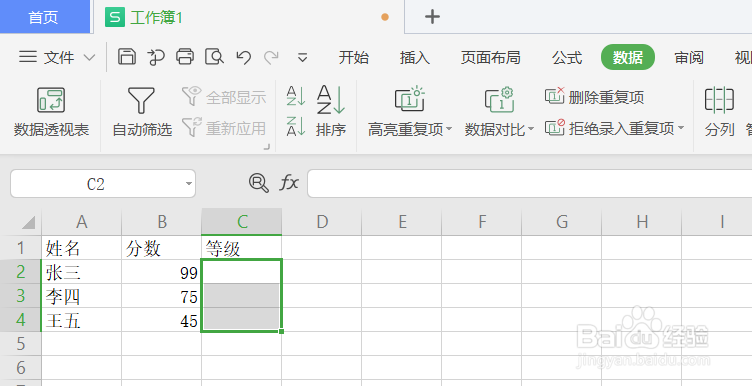Select column C header
Screen dimensions: 752x386
pyautogui.click(x=242, y=222)
